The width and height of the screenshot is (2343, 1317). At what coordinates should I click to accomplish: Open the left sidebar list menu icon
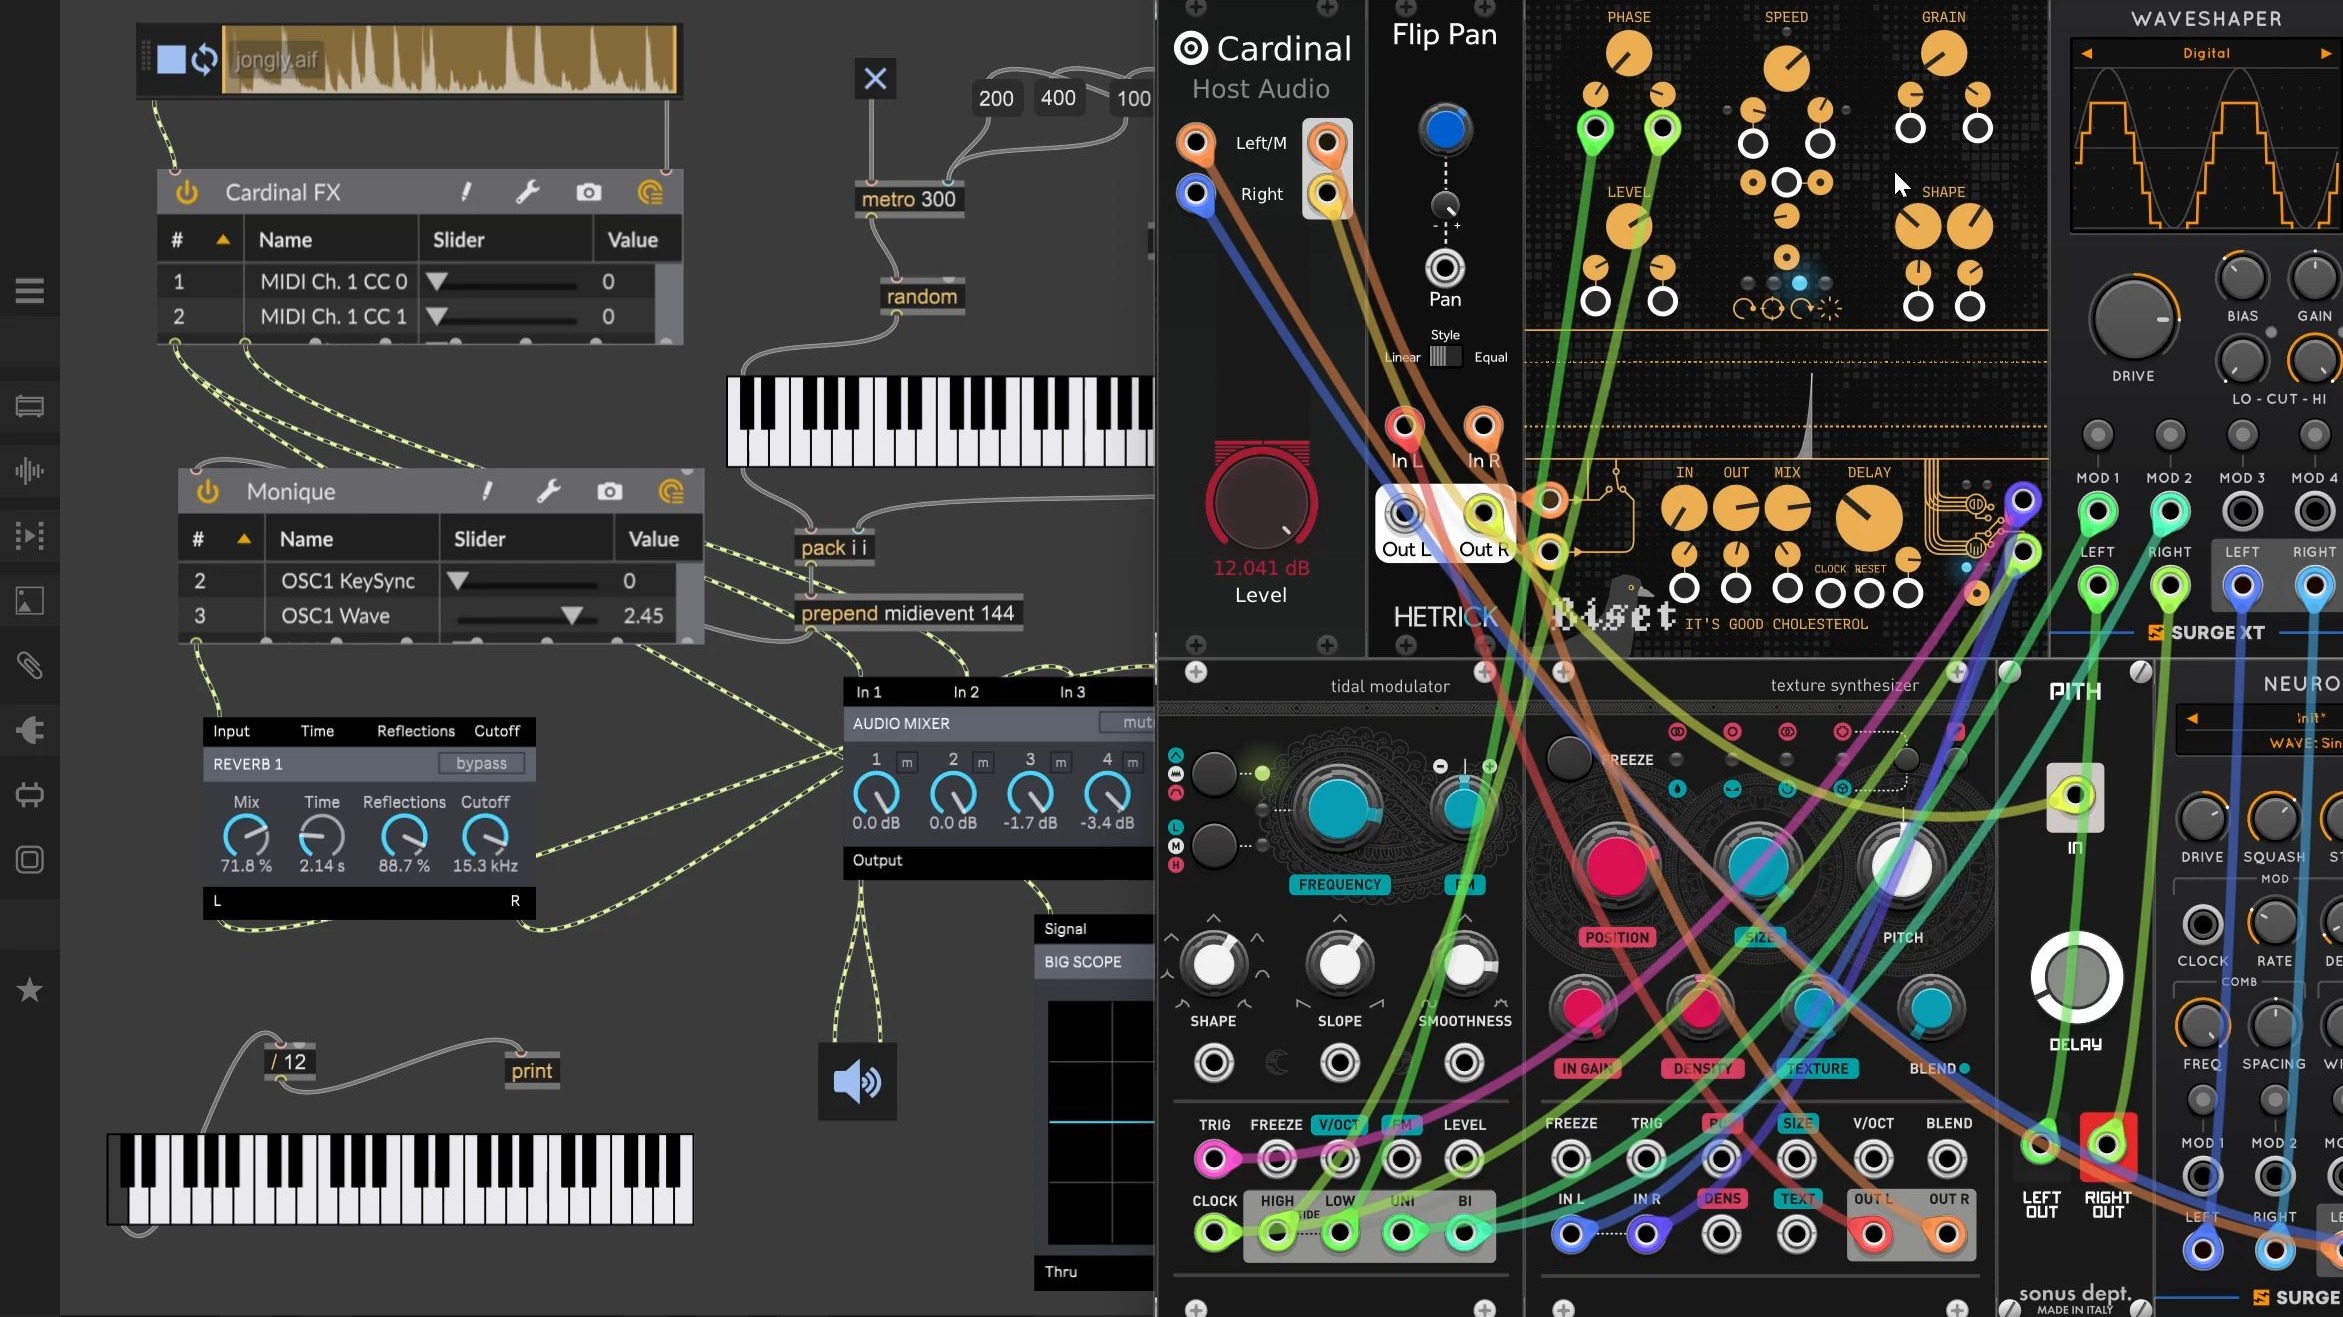point(30,291)
